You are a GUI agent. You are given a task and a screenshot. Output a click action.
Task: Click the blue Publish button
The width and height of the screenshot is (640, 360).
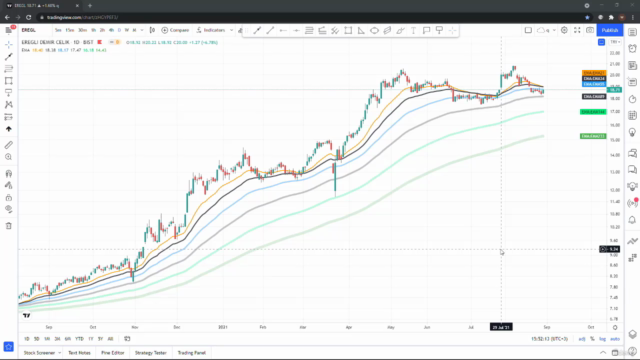610,30
